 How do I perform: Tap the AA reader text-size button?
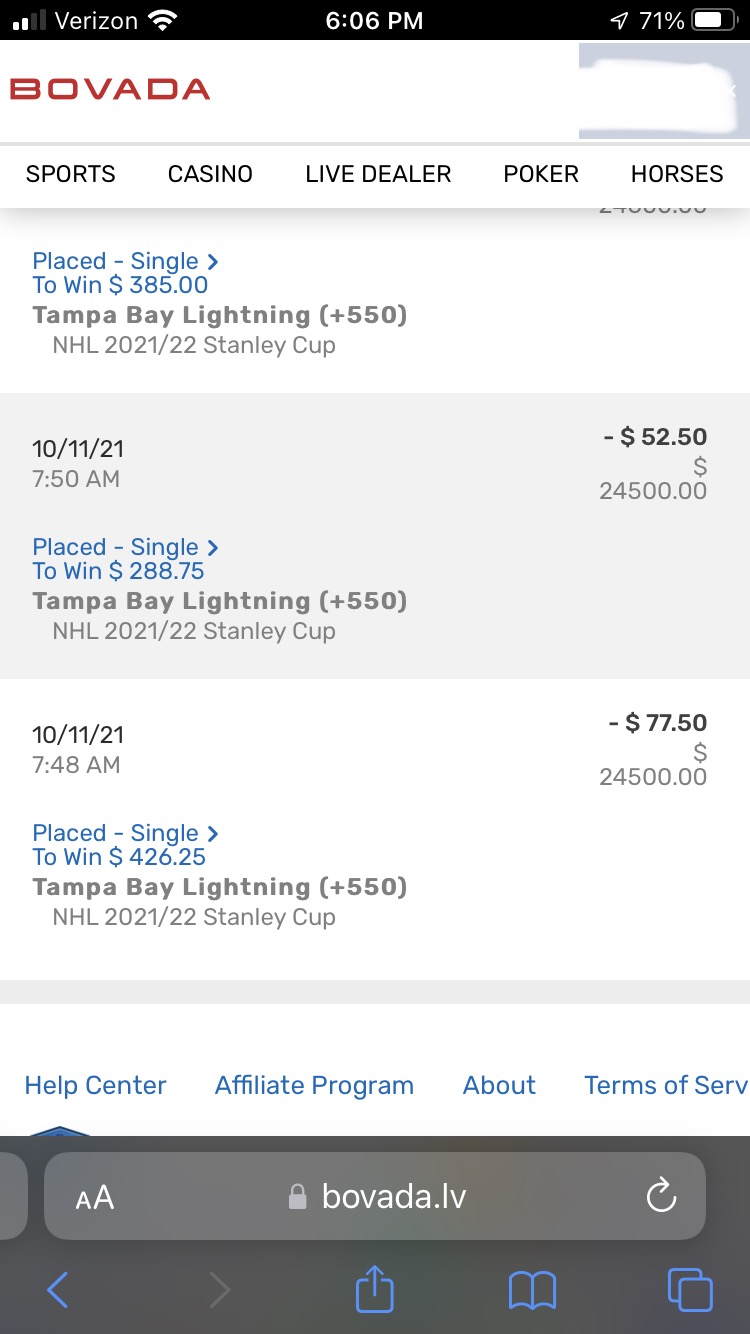tap(95, 1197)
